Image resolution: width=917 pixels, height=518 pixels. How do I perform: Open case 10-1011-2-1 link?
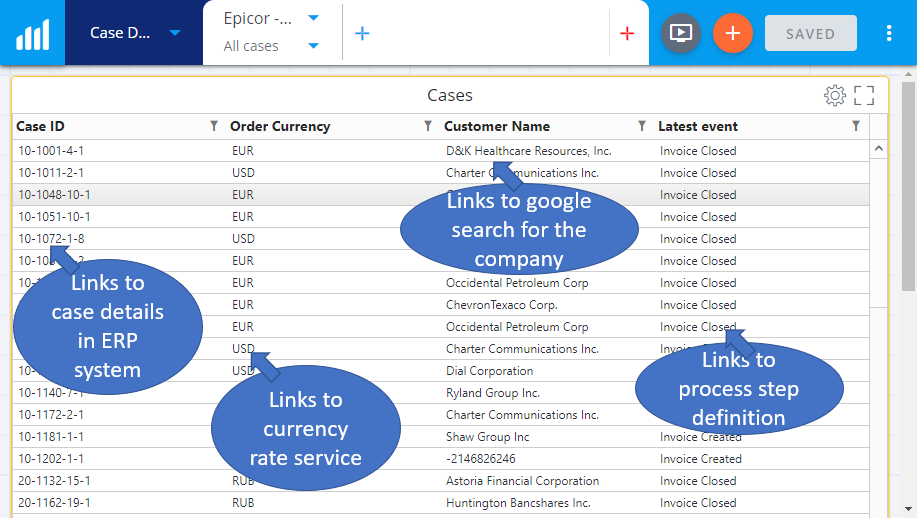click(x=51, y=173)
